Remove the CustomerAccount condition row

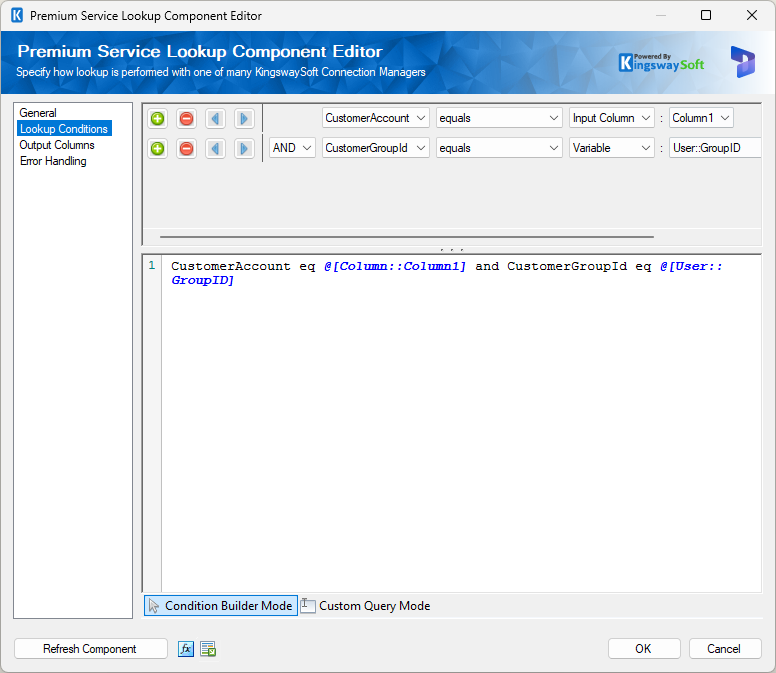(187, 119)
